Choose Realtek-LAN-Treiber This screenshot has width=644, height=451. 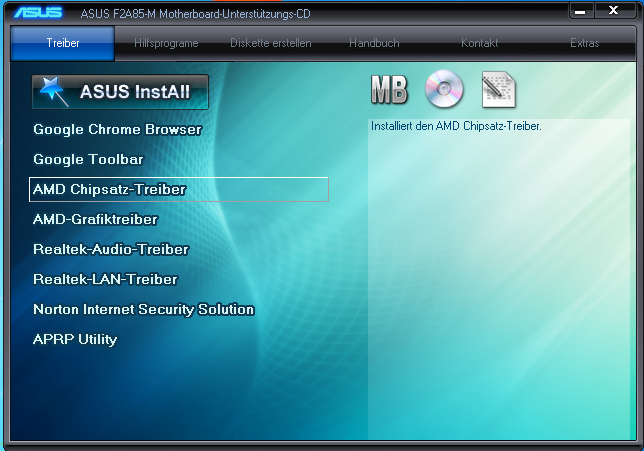click(x=105, y=279)
